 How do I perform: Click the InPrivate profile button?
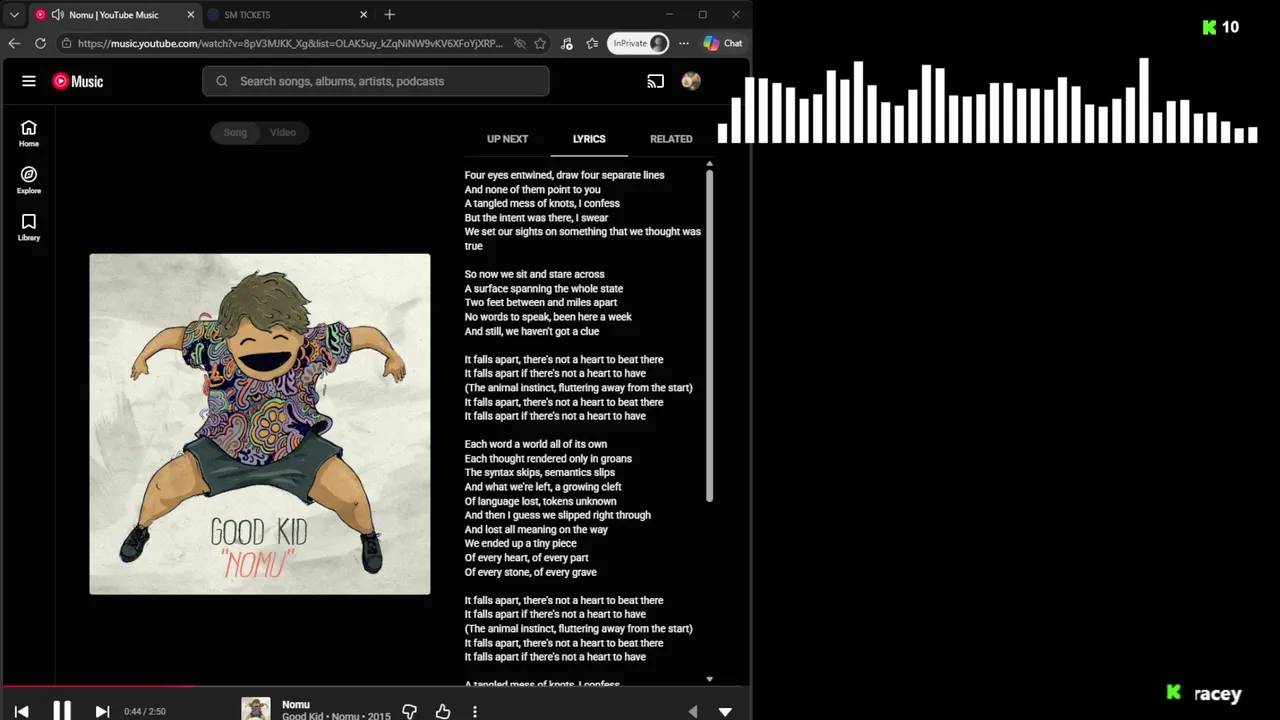pos(638,43)
